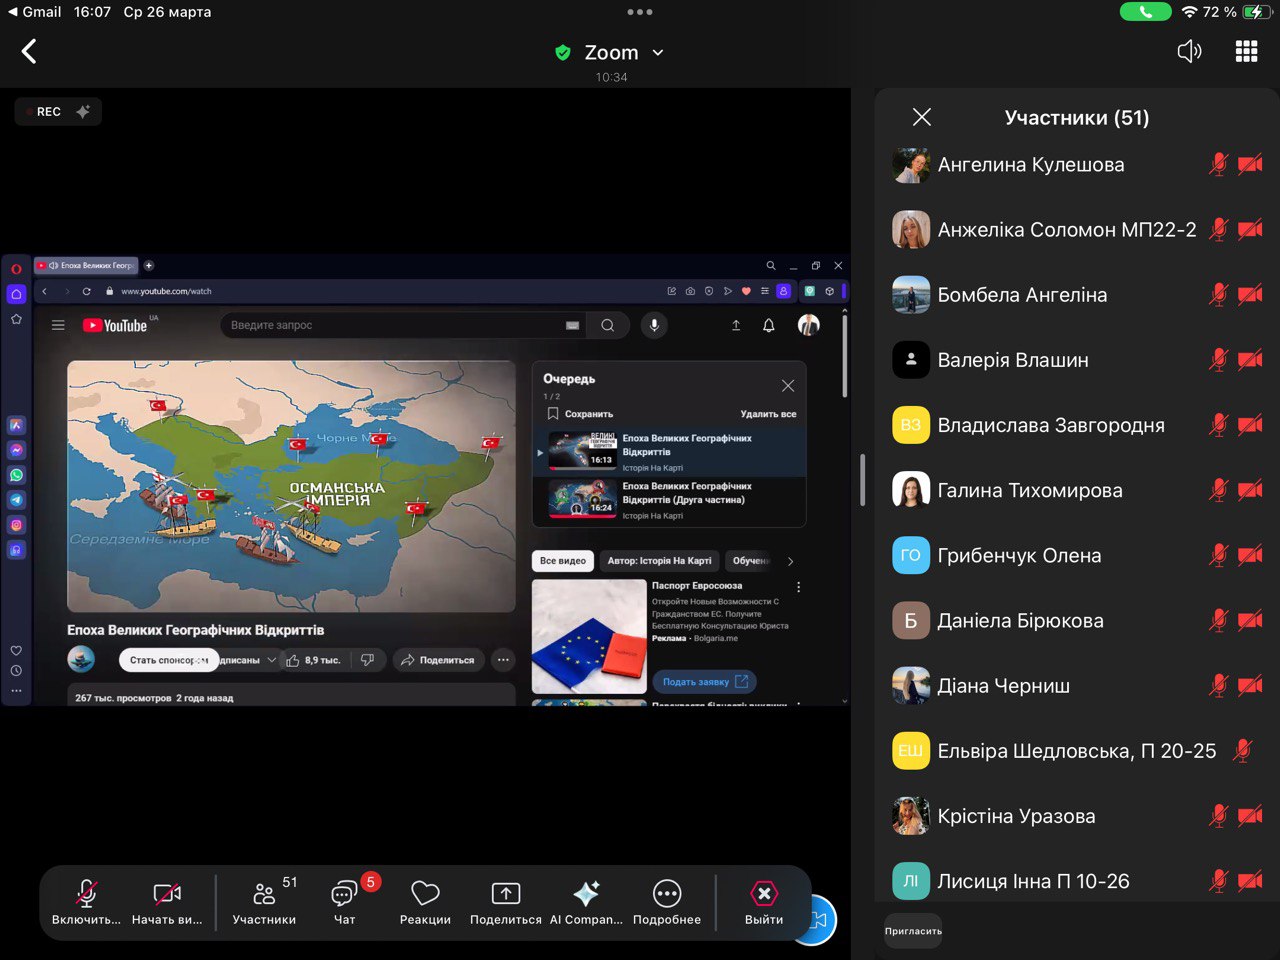The width and height of the screenshot is (1280, 960).
Task: Tap muted mic icon for Ангелина Кулешова
Action: (1218, 165)
